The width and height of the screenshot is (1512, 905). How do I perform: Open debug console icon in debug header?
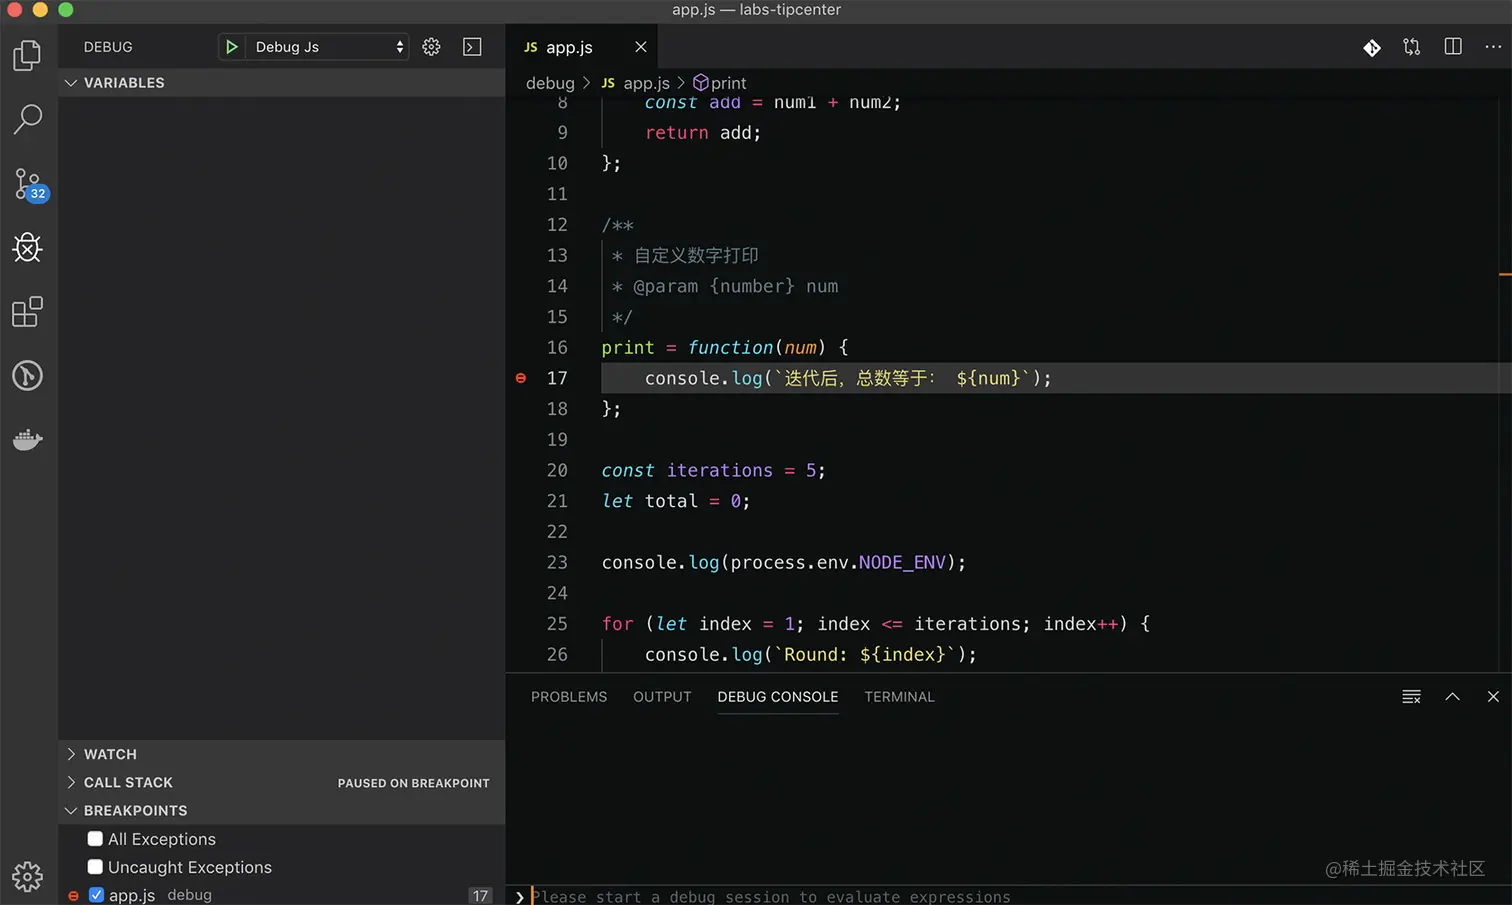coord(472,47)
